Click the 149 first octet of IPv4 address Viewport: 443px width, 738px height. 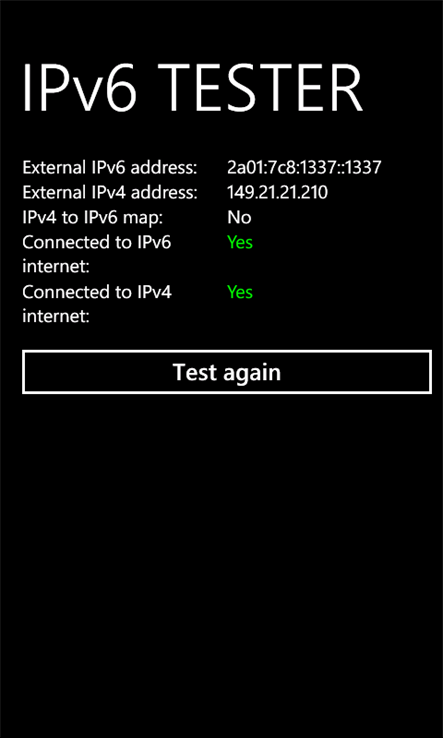tap(240, 193)
